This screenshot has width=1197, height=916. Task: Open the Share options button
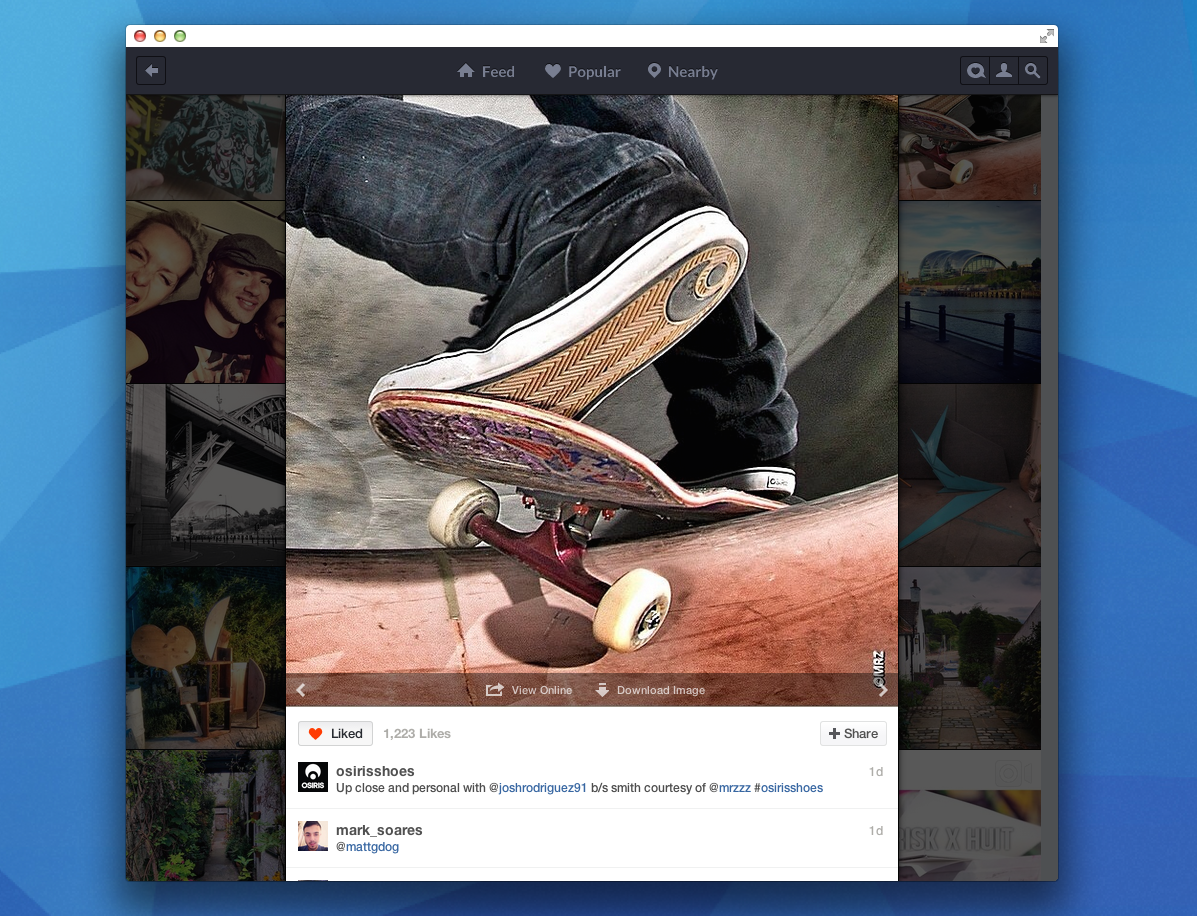point(853,734)
